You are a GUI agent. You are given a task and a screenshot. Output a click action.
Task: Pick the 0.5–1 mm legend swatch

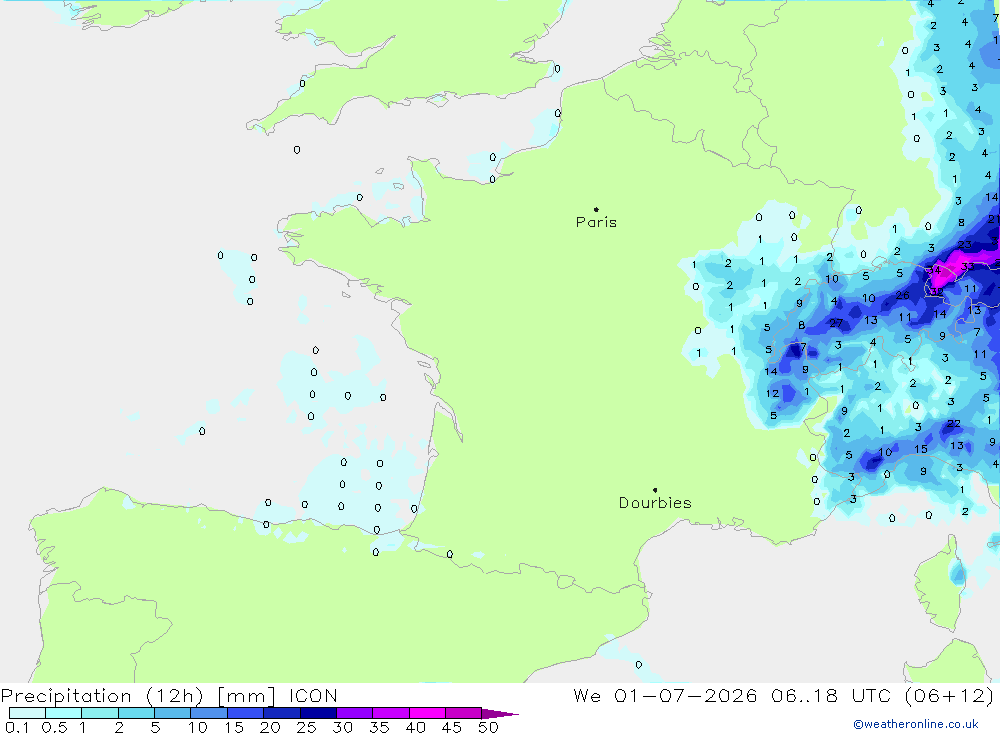(x=63, y=713)
